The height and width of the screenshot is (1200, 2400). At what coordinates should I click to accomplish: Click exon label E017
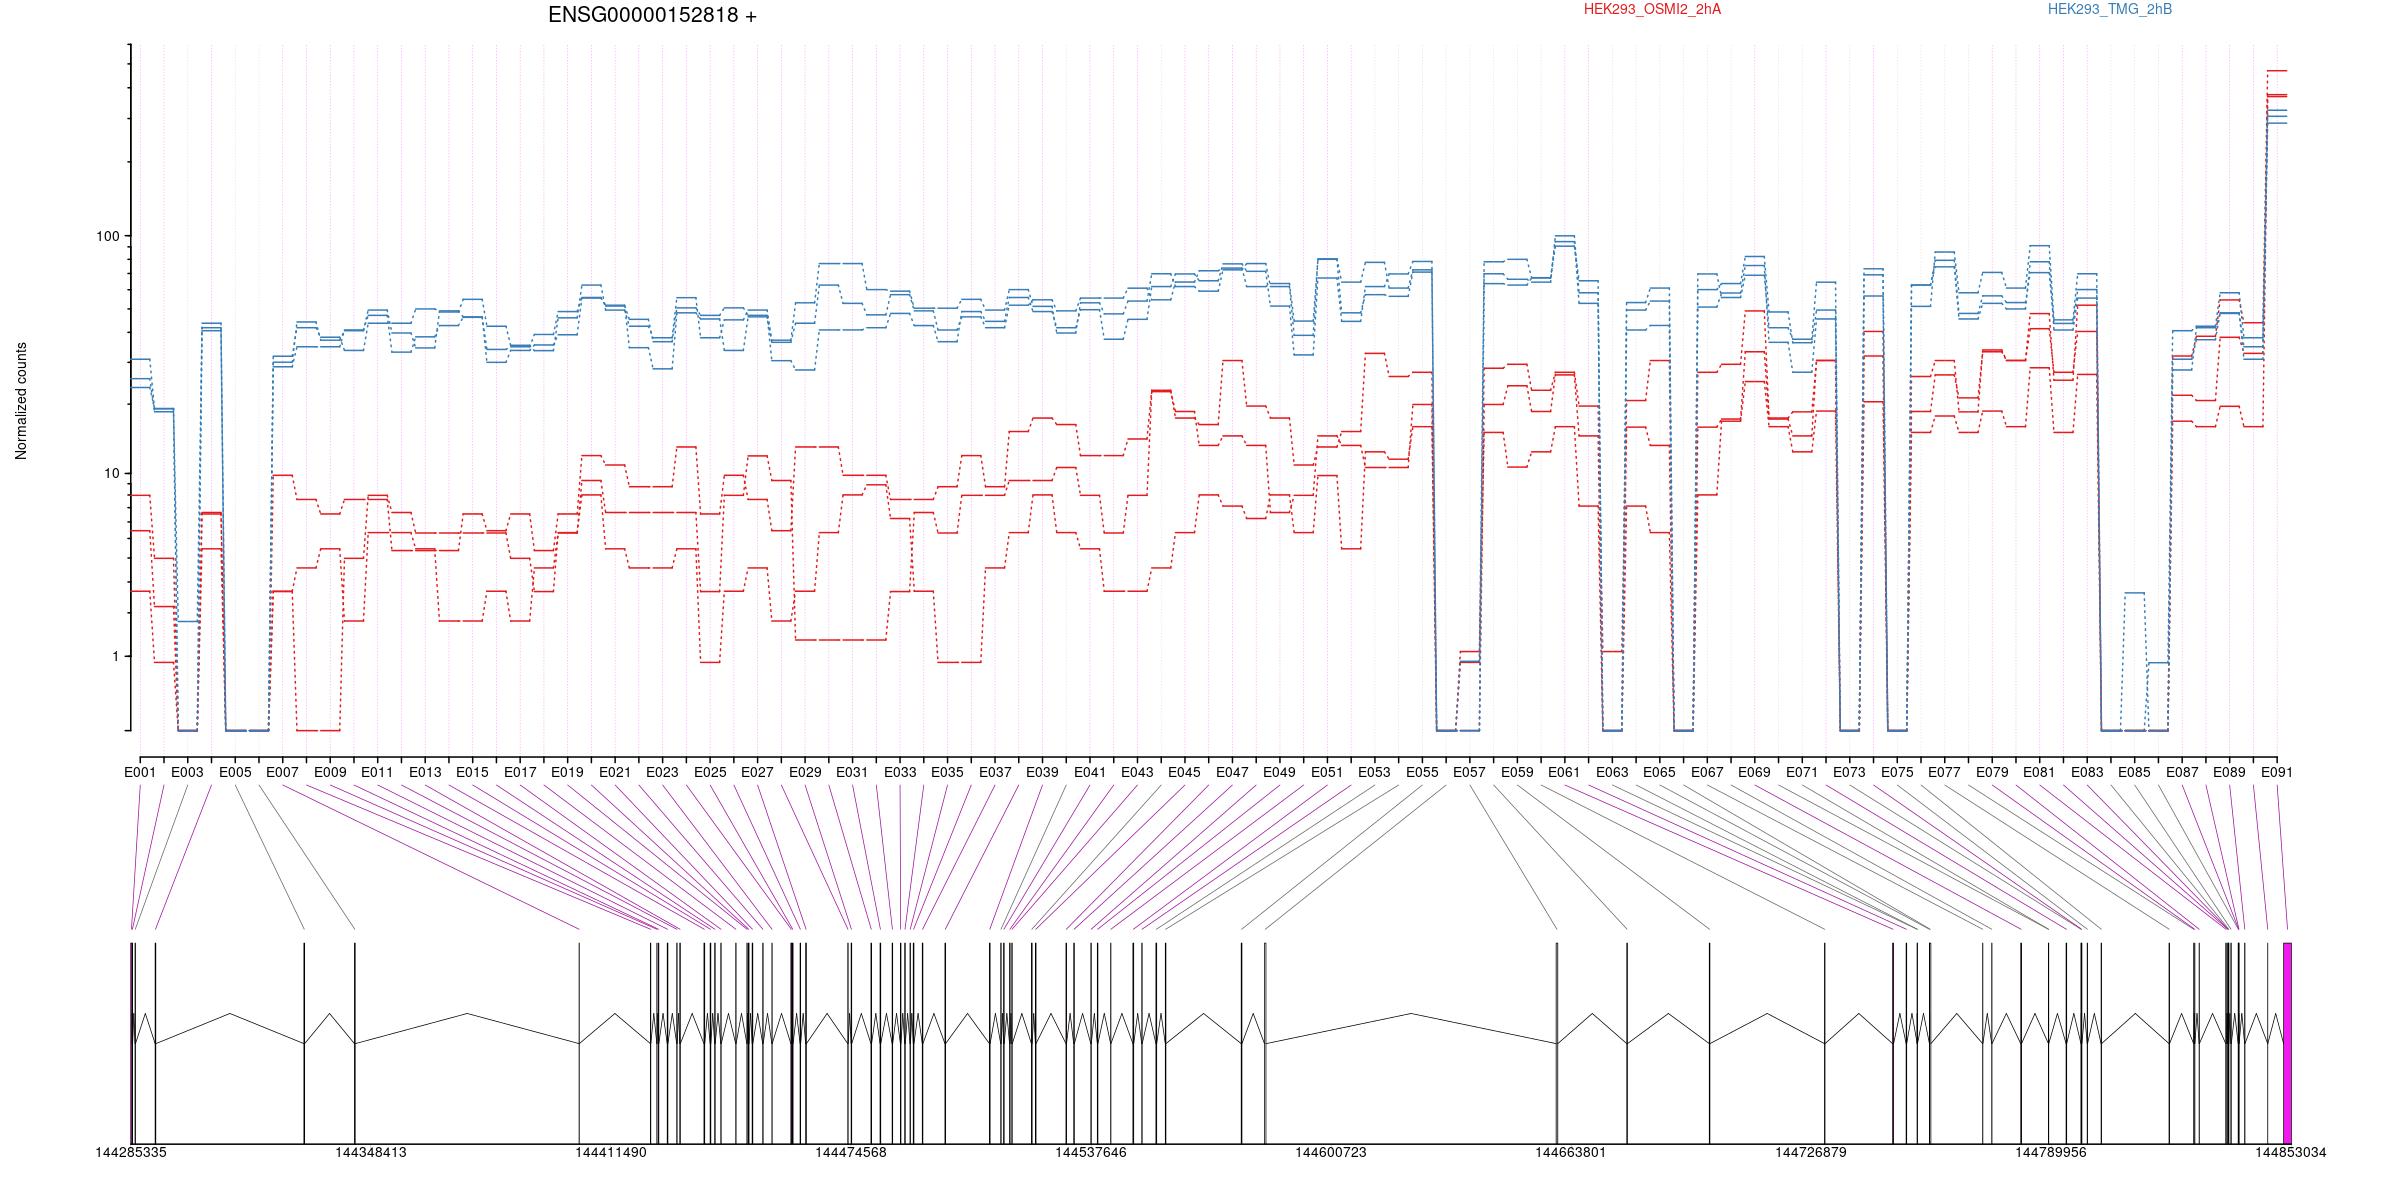click(x=520, y=772)
